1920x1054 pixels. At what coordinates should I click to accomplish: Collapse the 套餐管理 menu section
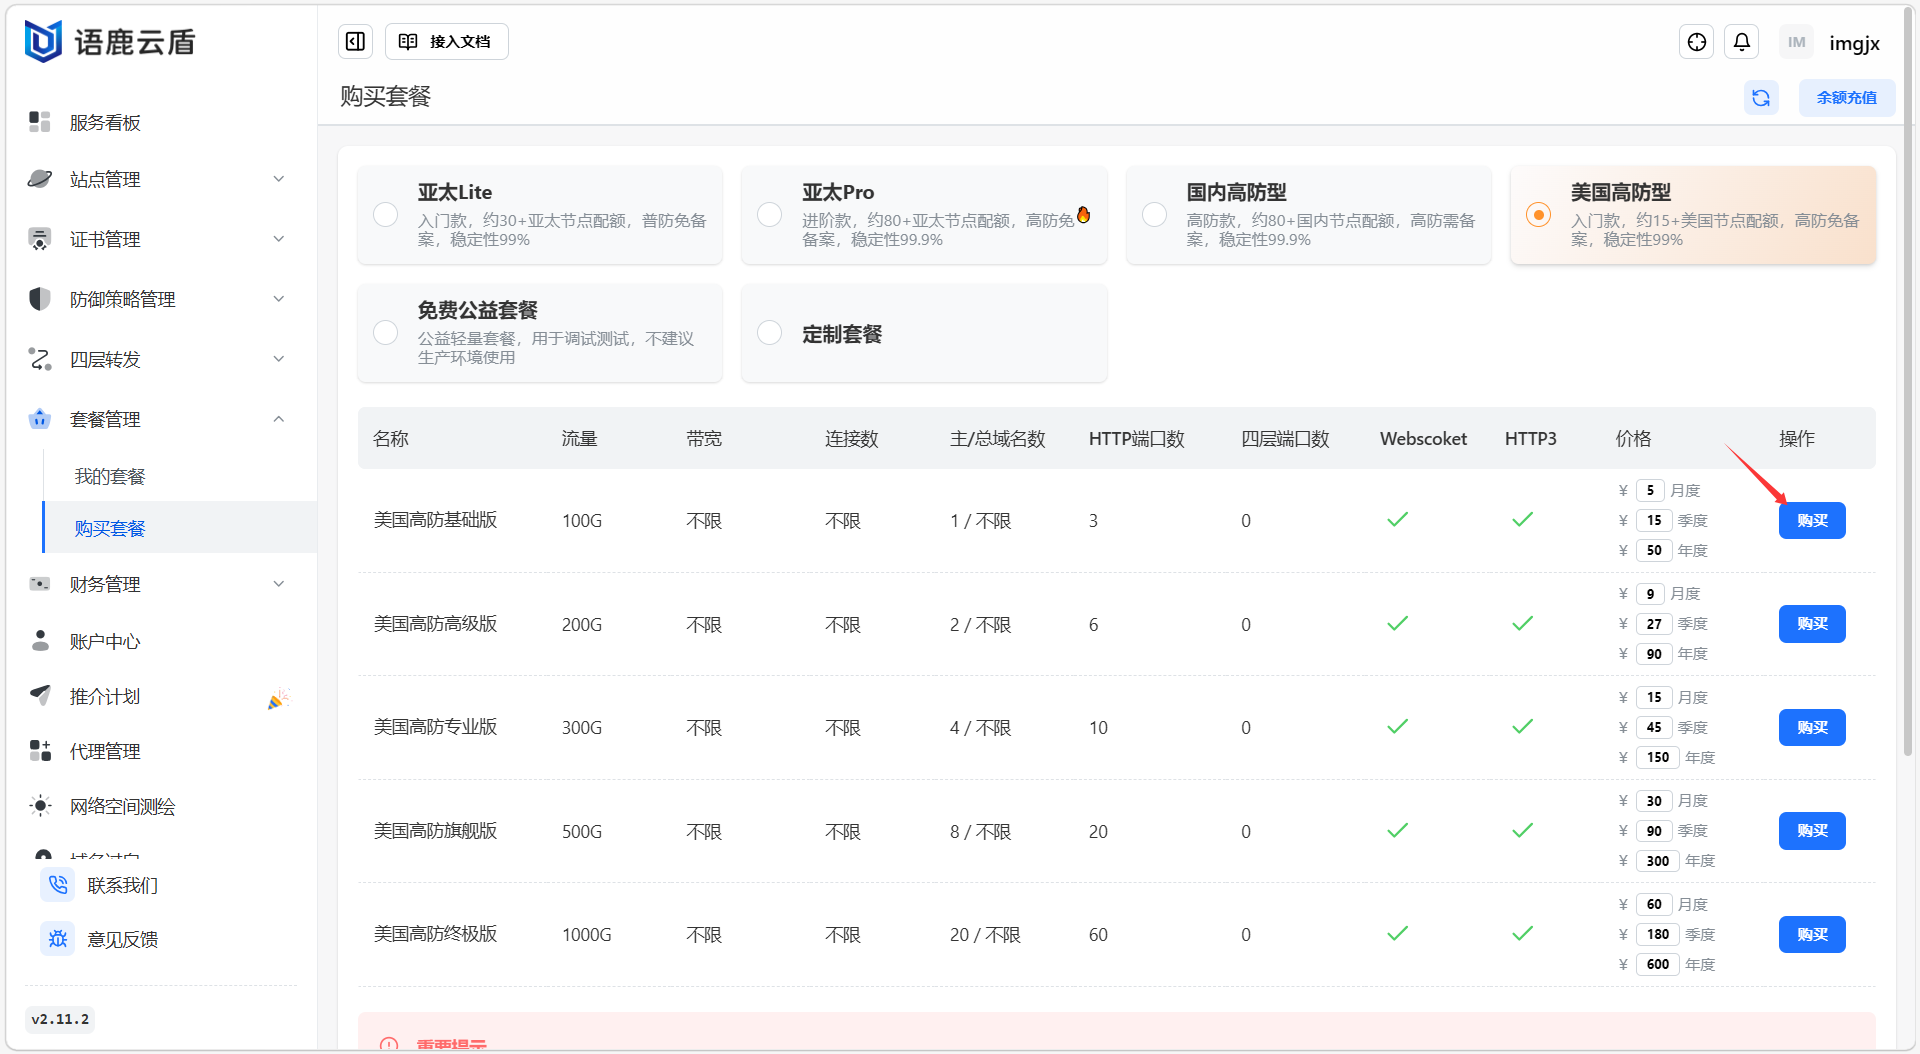click(x=279, y=419)
